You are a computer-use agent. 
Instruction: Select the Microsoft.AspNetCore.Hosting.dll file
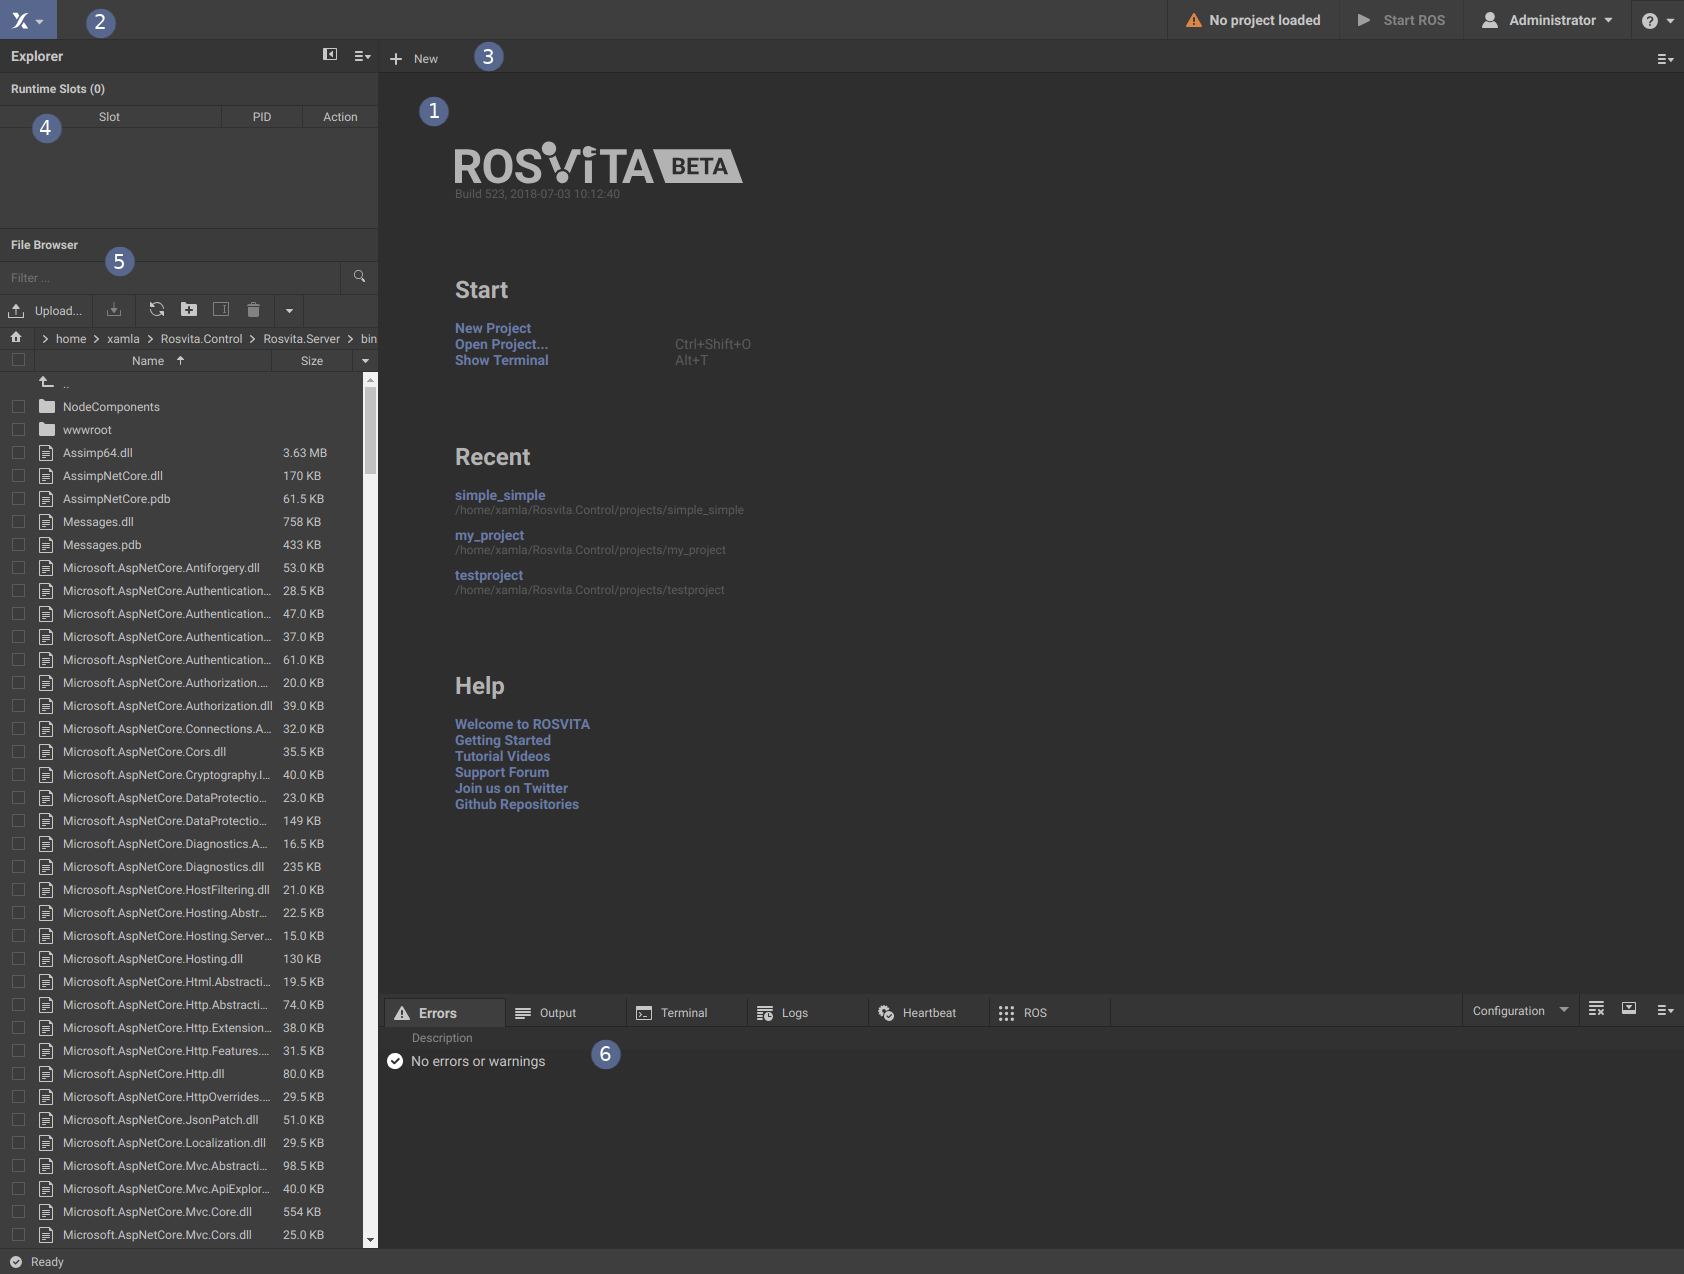(x=152, y=959)
